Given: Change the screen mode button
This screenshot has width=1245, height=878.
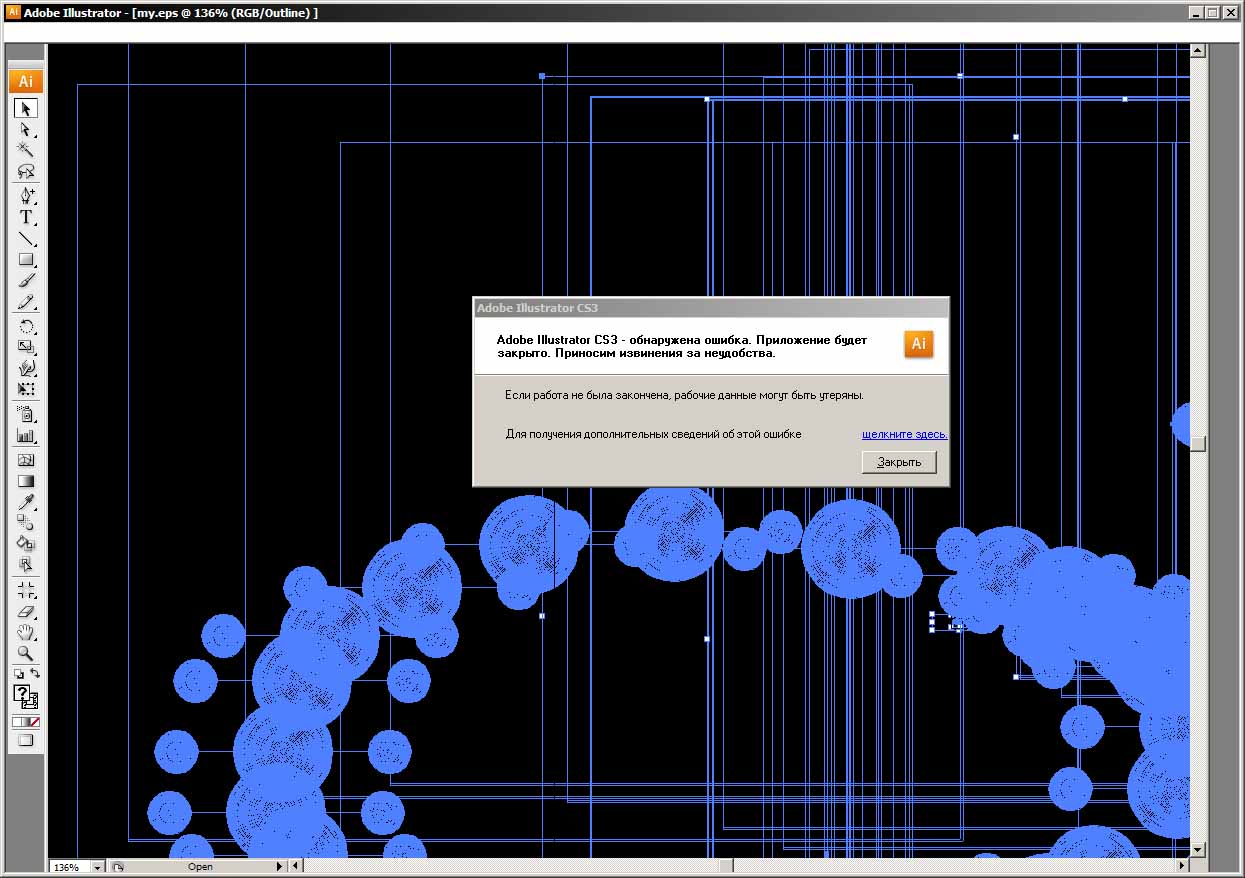Looking at the screenshot, I should (26, 741).
